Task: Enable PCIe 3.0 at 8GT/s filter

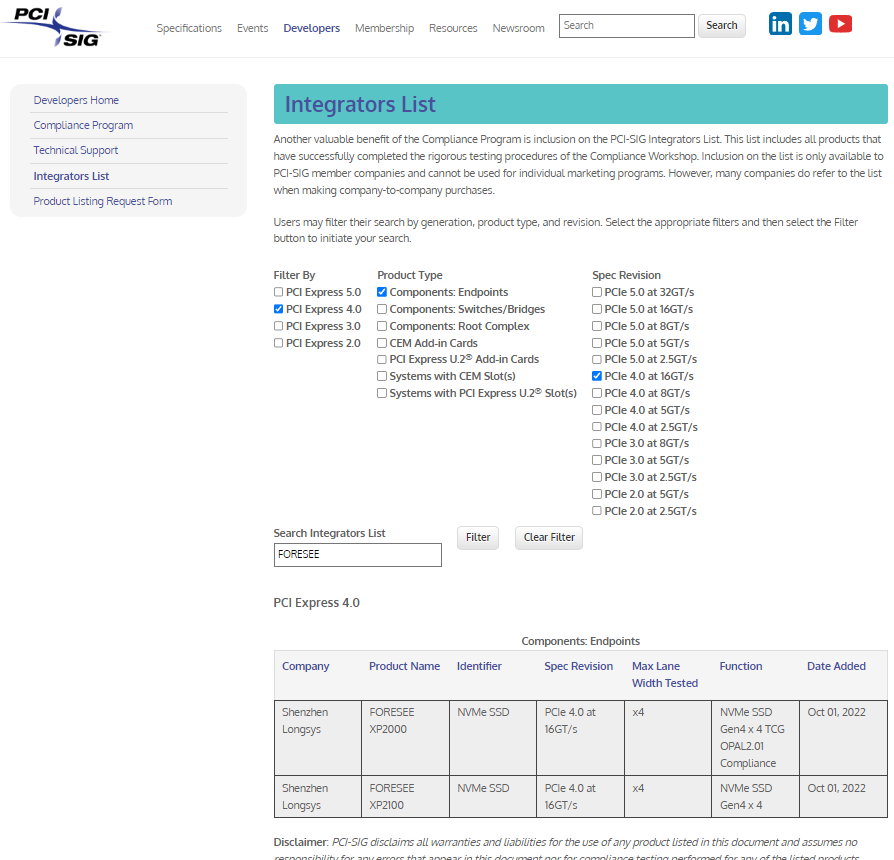Action: tap(596, 443)
